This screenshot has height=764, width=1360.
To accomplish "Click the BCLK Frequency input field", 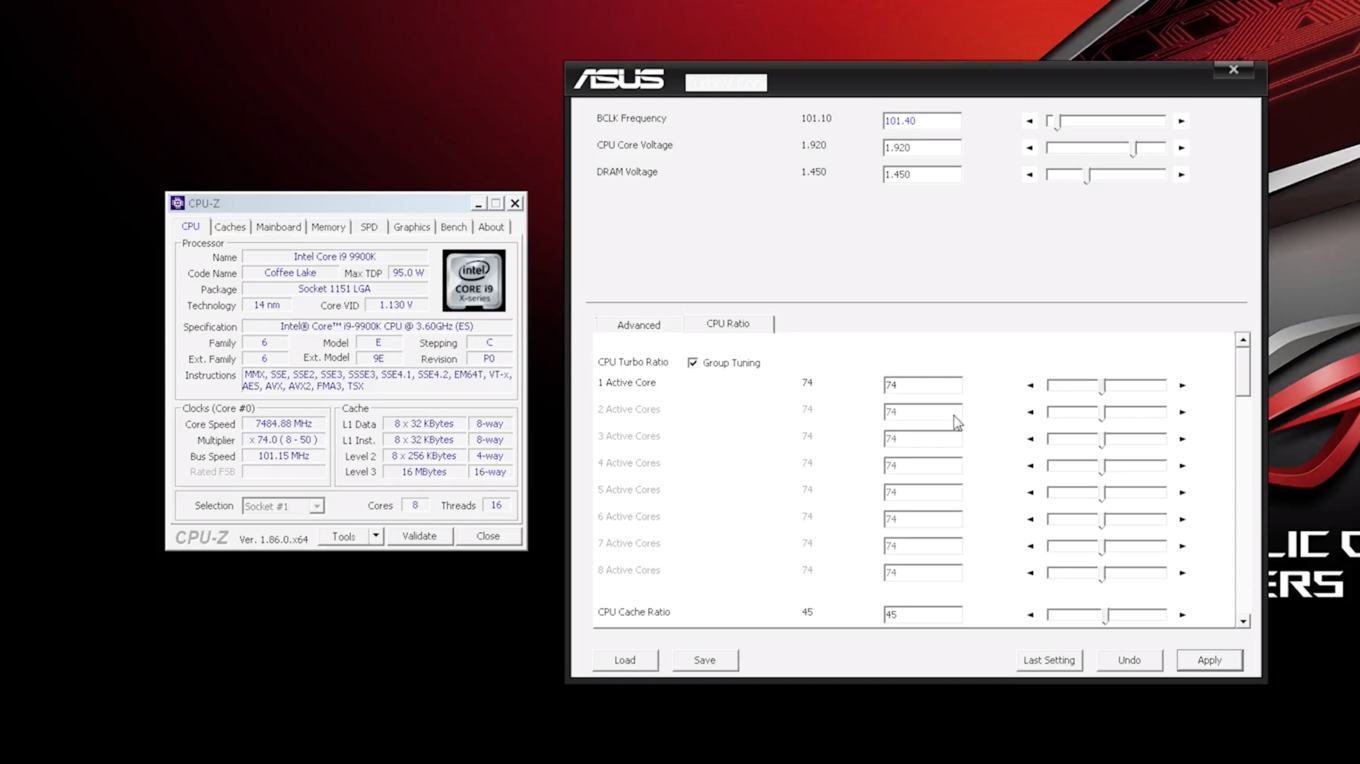I will [x=922, y=121].
